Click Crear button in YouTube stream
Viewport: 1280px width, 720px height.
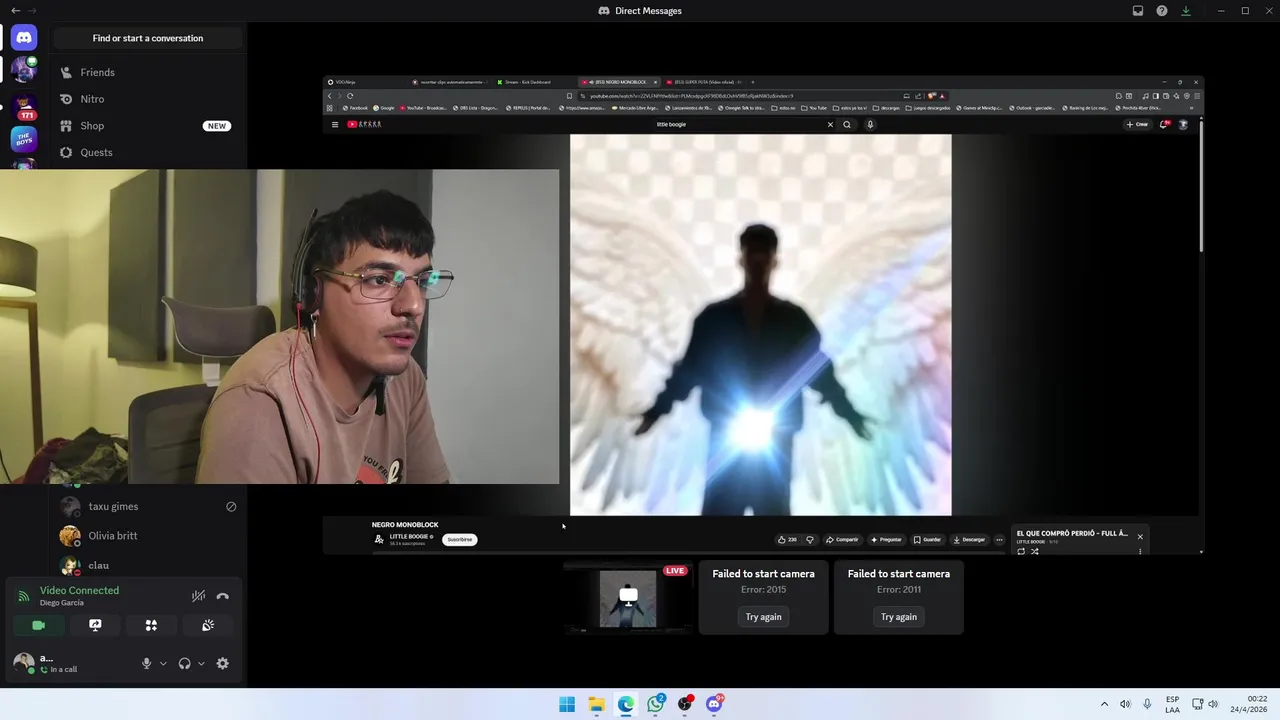click(x=1138, y=125)
